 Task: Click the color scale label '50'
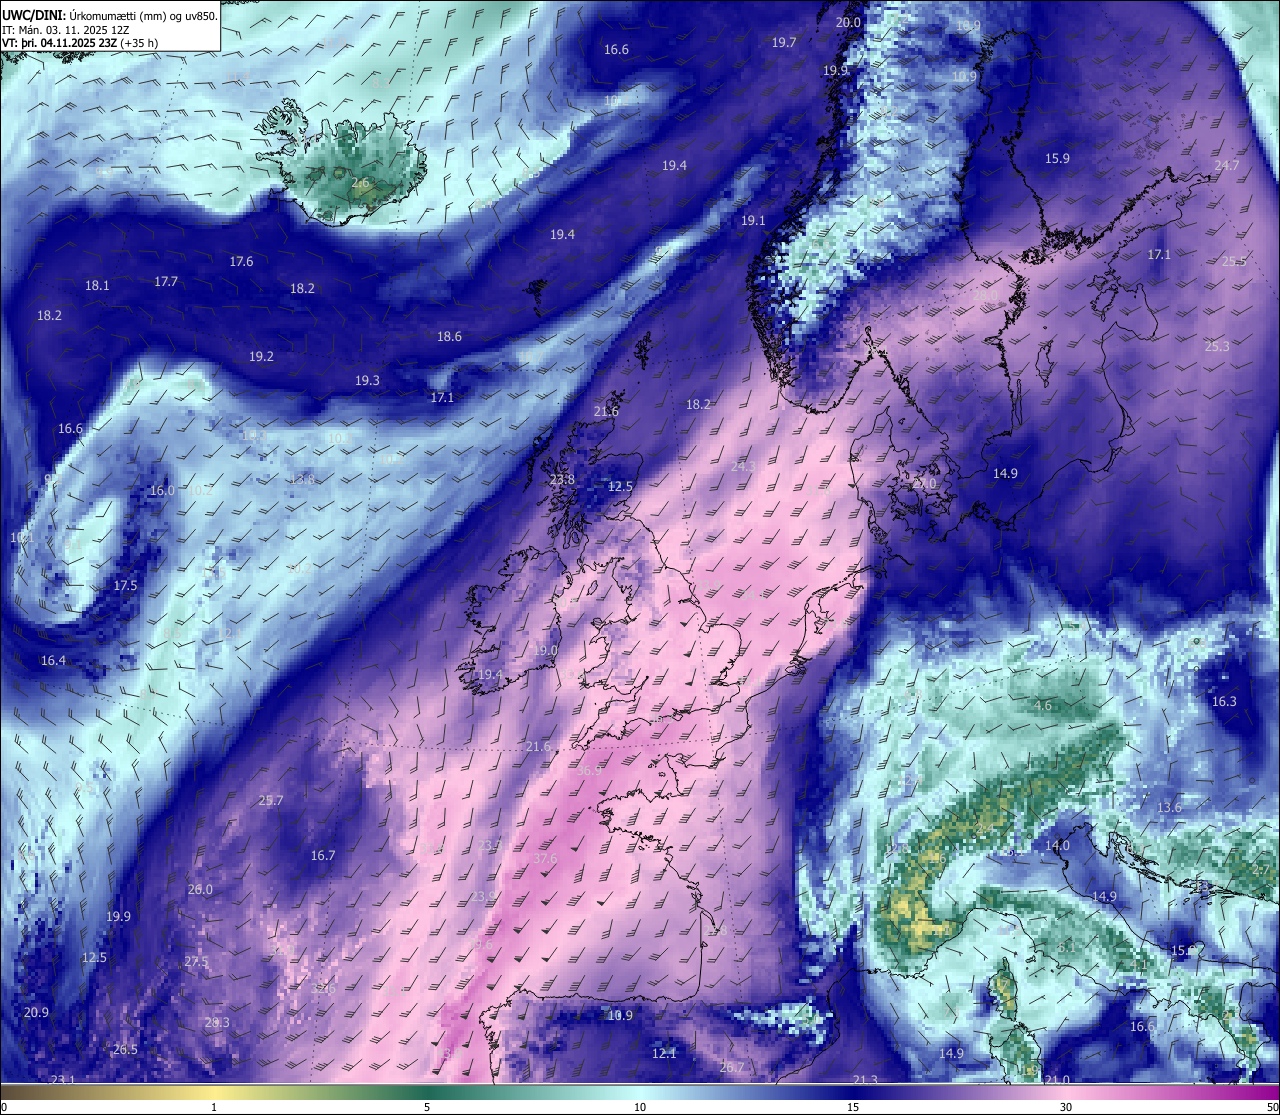point(1272,1107)
